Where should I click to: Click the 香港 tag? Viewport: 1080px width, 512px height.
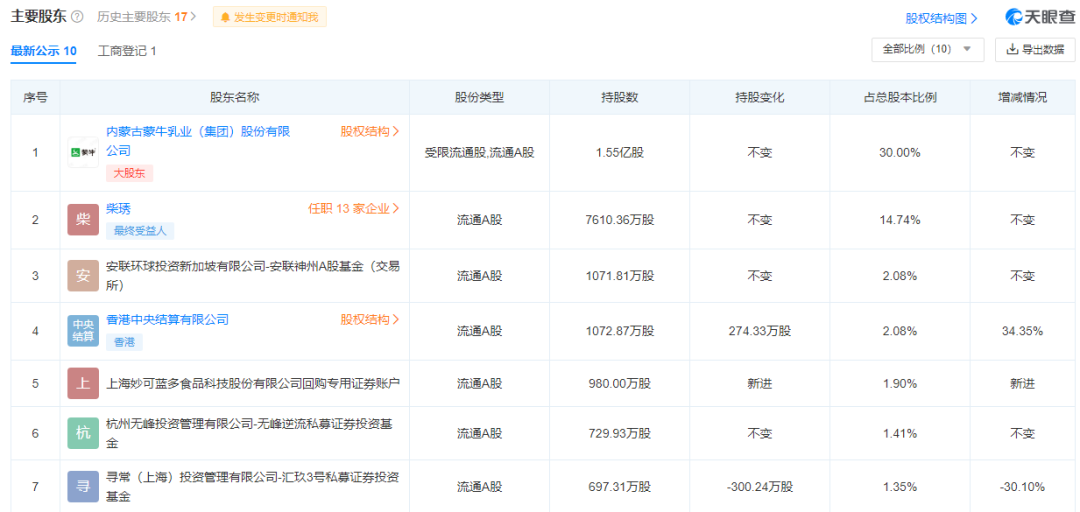click(124, 342)
